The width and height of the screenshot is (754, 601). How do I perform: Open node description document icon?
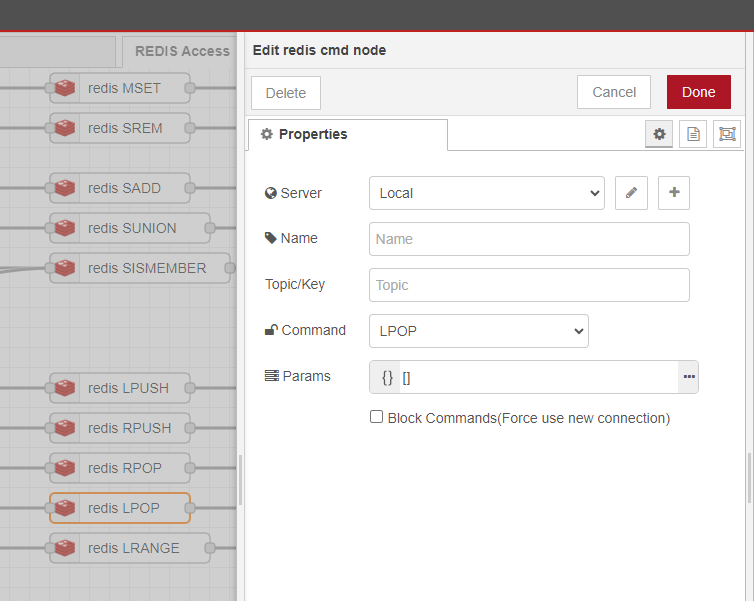(693, 134)
